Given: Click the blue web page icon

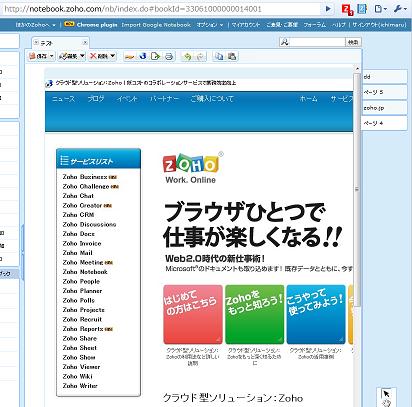Looking at the screenshot, I should [x=143, y=56].
